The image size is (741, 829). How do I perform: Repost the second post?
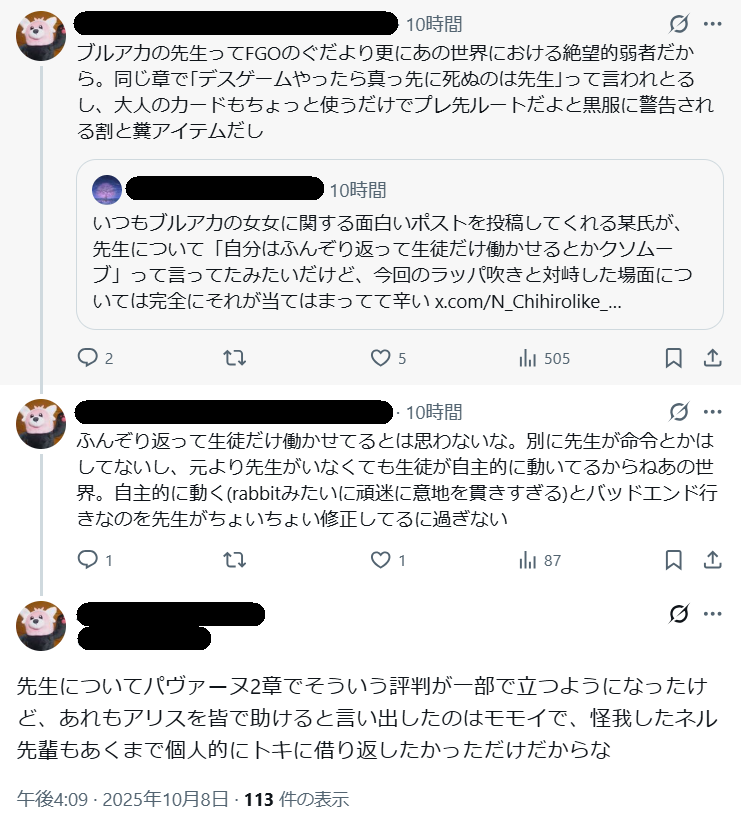(x=233, y=560)
